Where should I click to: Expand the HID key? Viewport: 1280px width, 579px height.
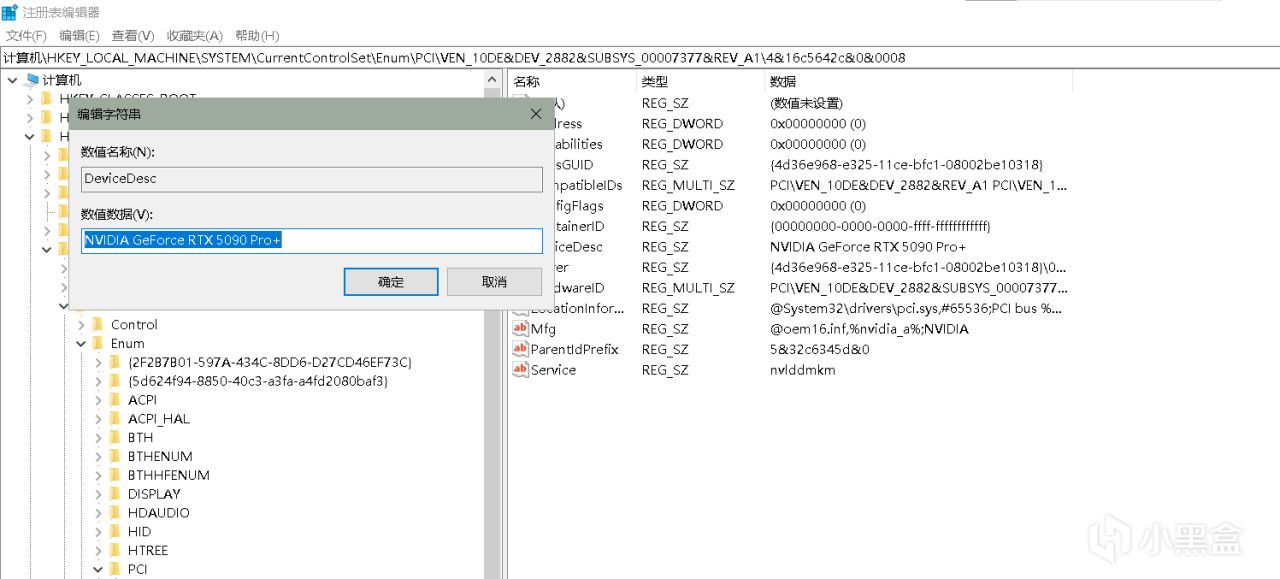click(99, 532)
